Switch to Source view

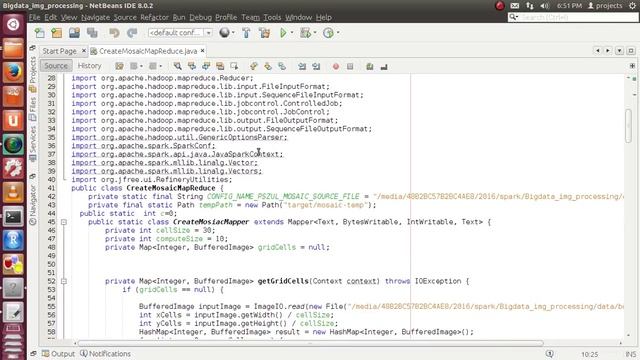56,66
